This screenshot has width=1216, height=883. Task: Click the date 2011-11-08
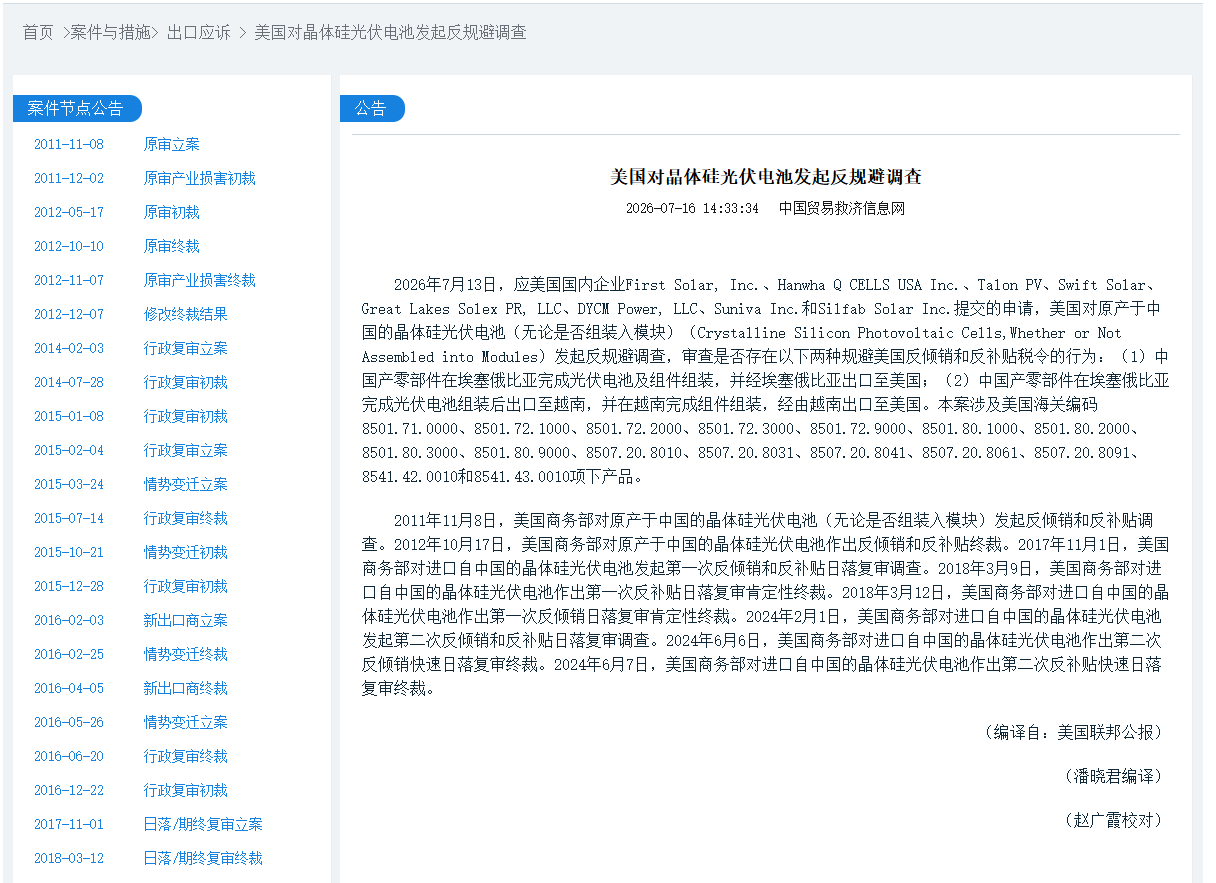click(69, 144)
